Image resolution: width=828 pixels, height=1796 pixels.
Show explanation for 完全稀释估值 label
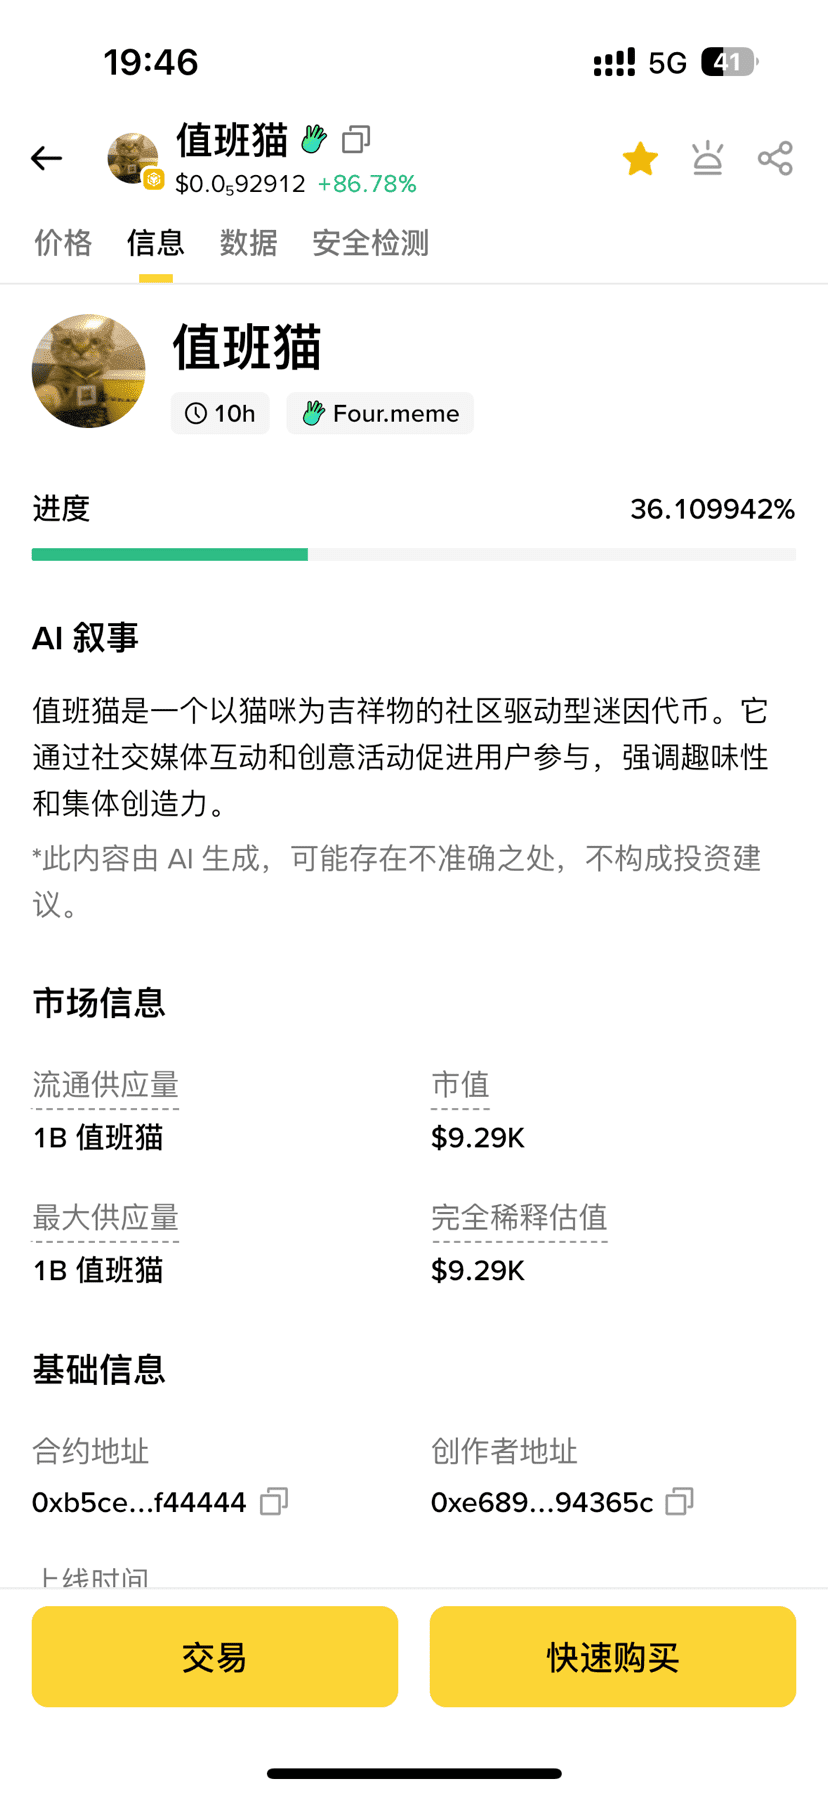[519, 1218]
